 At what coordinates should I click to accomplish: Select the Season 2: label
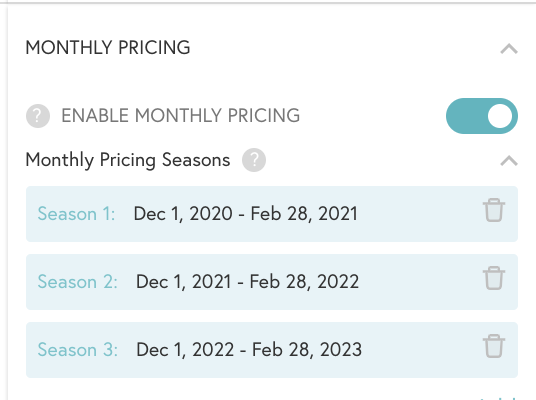pyautogui.click(x=77, y=282)
